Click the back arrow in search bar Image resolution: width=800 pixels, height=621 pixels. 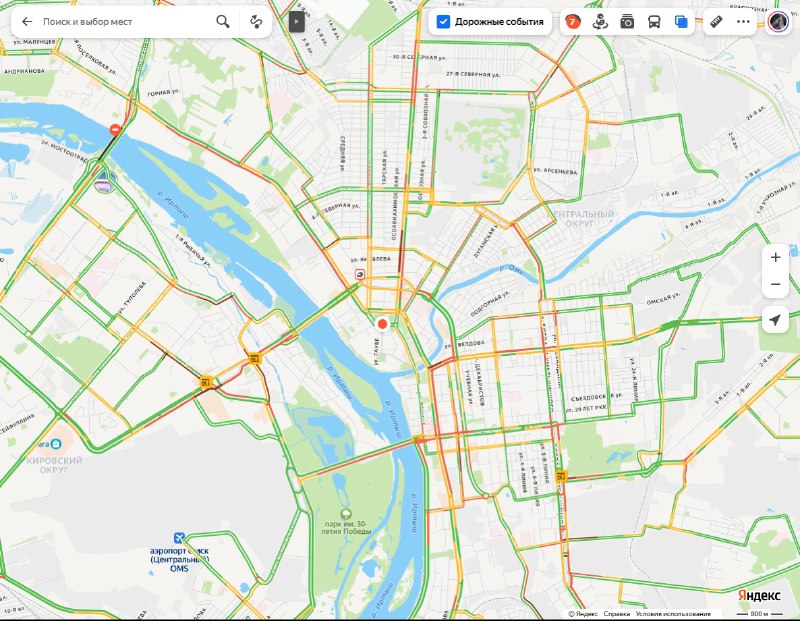click(27, 21)
